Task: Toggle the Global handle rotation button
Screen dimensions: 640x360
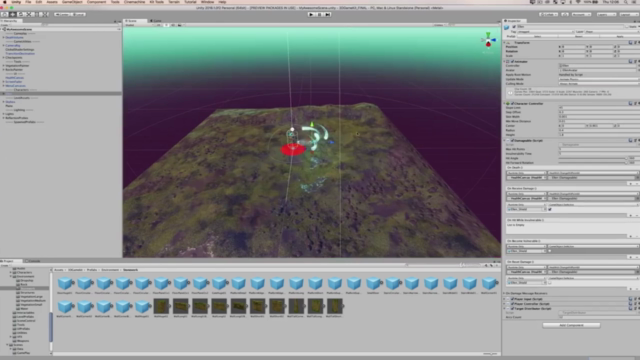Action: pyautogui.click(x=78, y=14)
